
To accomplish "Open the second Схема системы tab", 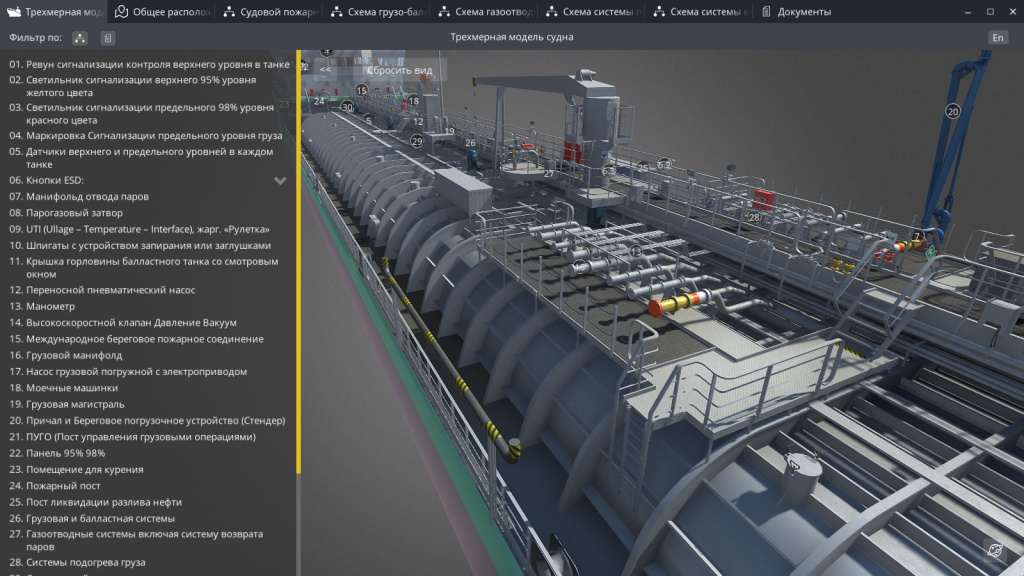I will coord(701,12).
